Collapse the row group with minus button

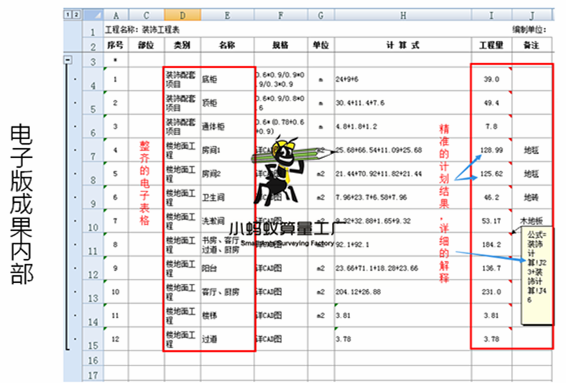point(68,60)
